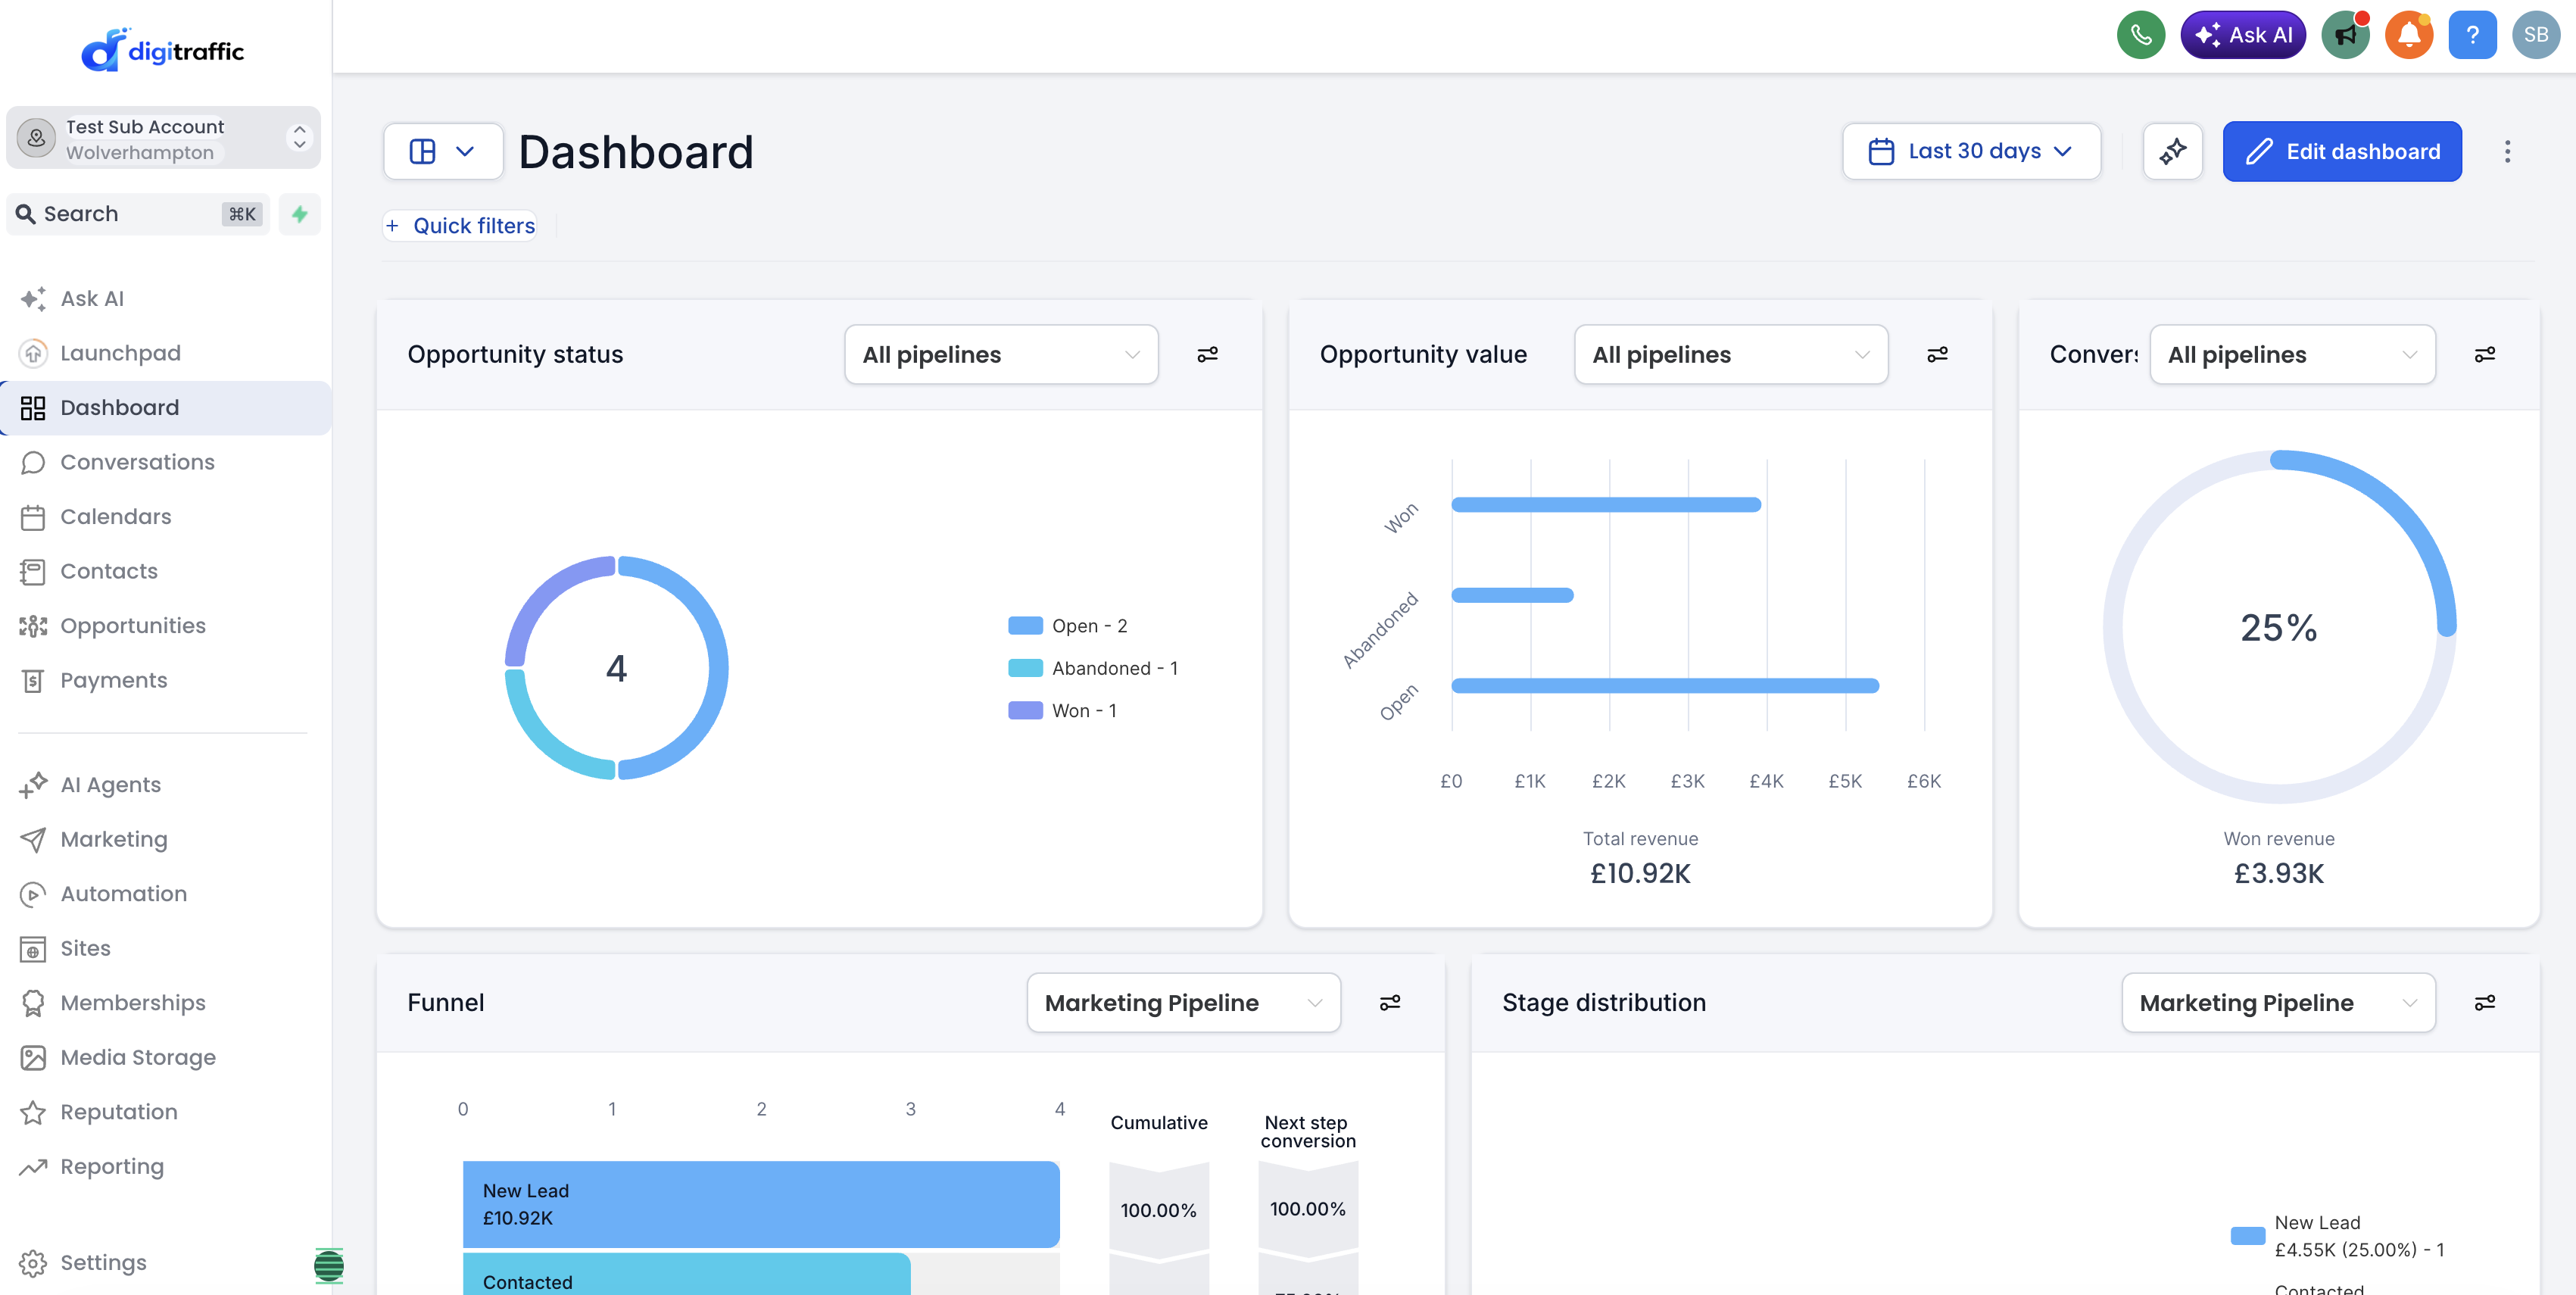Image resolution: width=2576 pixels, height=1295 pixels.
Task: Expand the dashboard layout selector dropdown
Action: 443,152
